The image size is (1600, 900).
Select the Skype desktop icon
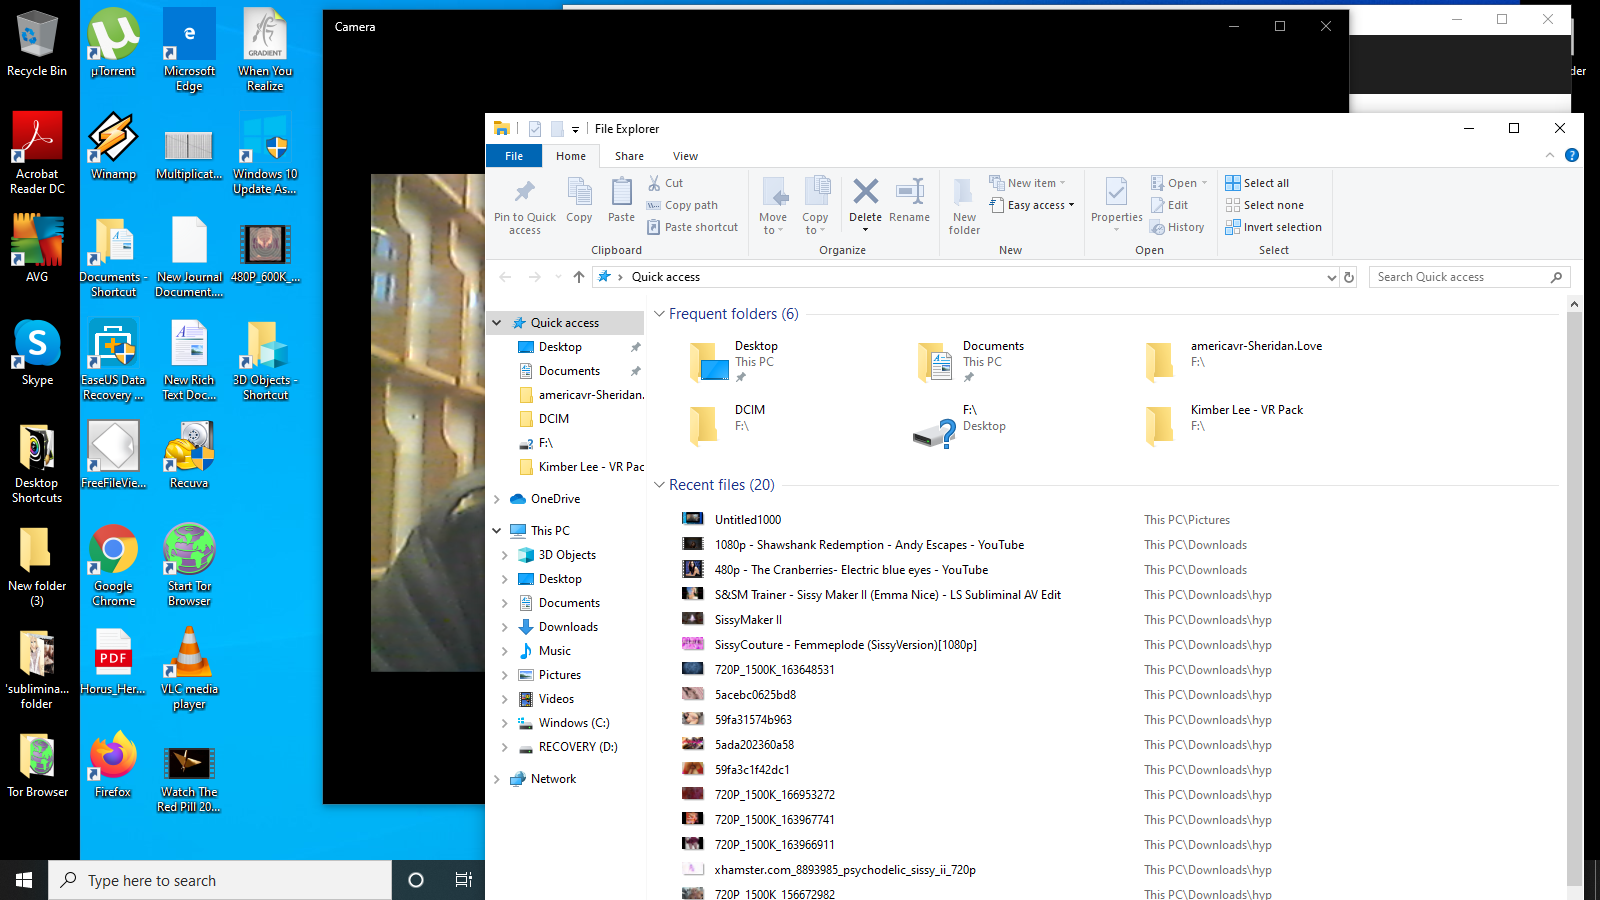point(37,353)
